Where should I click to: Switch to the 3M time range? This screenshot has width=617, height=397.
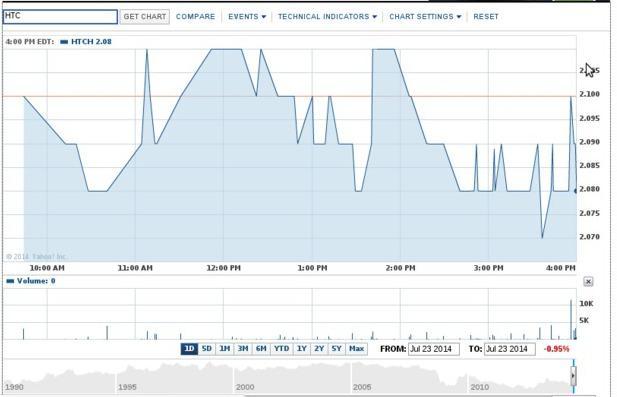243,349
